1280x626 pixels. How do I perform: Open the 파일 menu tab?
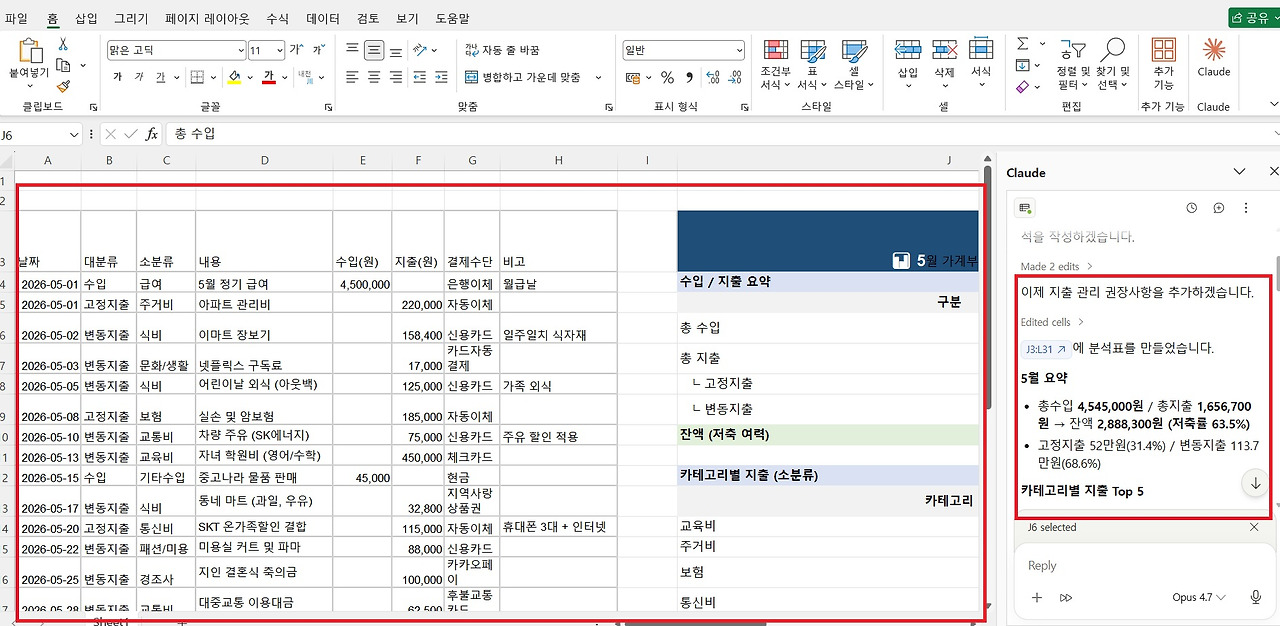point(16,18)
